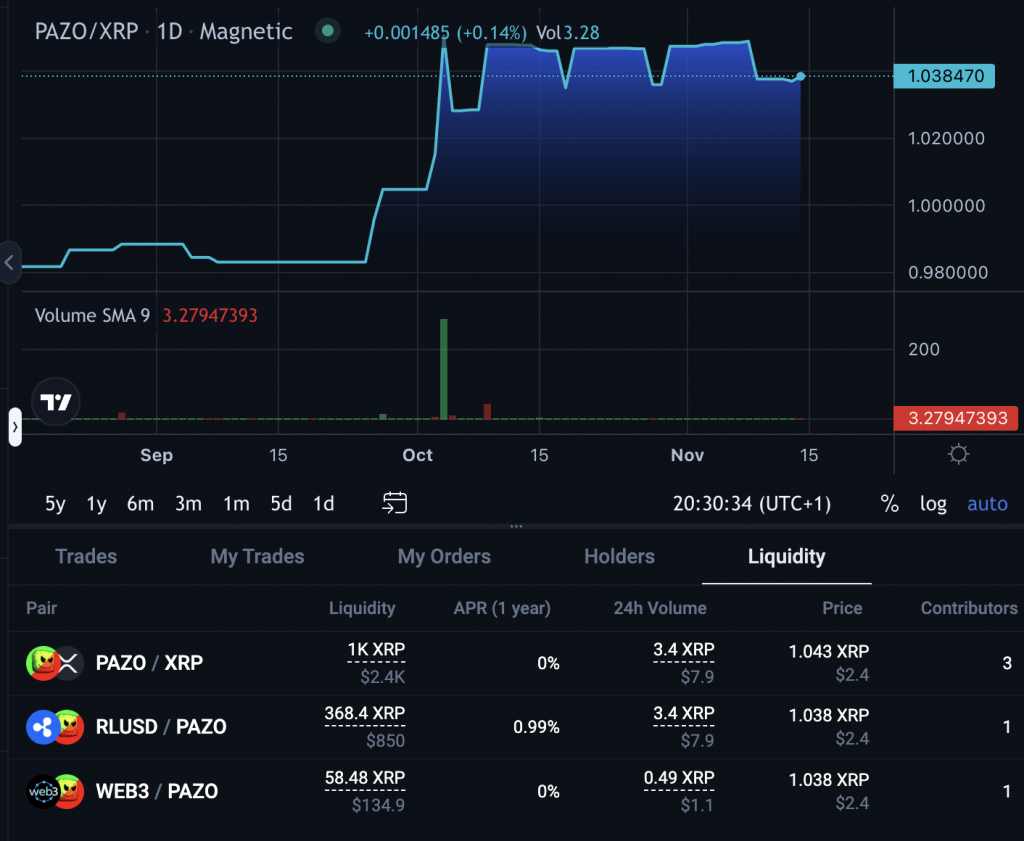Sort table by the Liquidity column header
The image size is (1024, 841).
click(x=362, y=608)
